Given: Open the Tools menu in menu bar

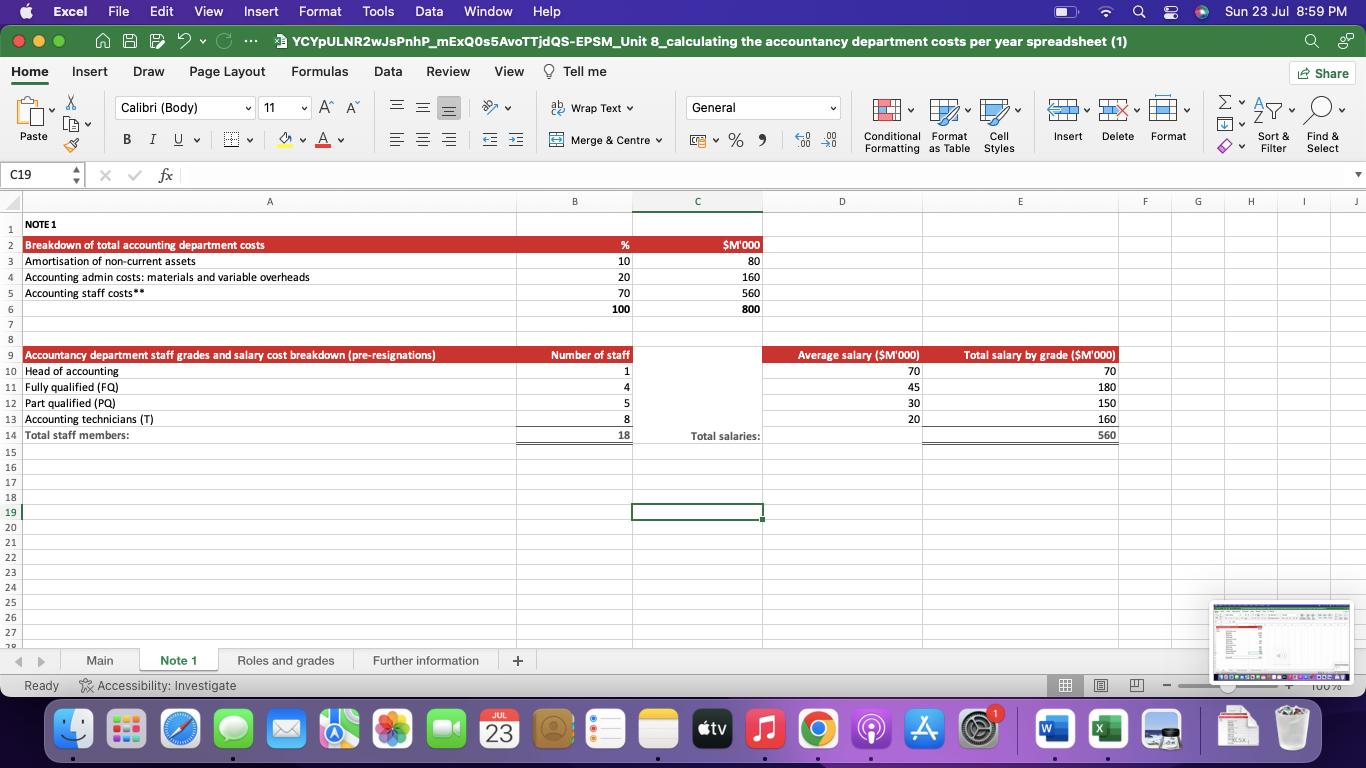Looking at the screenshot, I should 377,11.
